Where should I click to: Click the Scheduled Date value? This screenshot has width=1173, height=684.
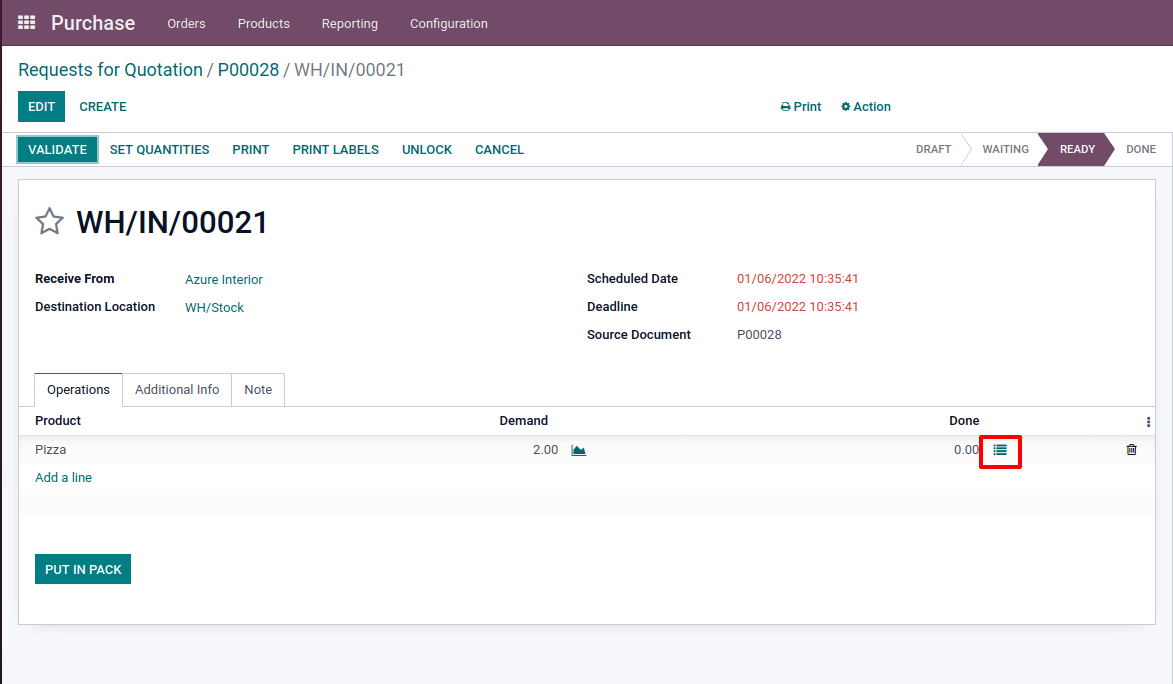[797, 278]
